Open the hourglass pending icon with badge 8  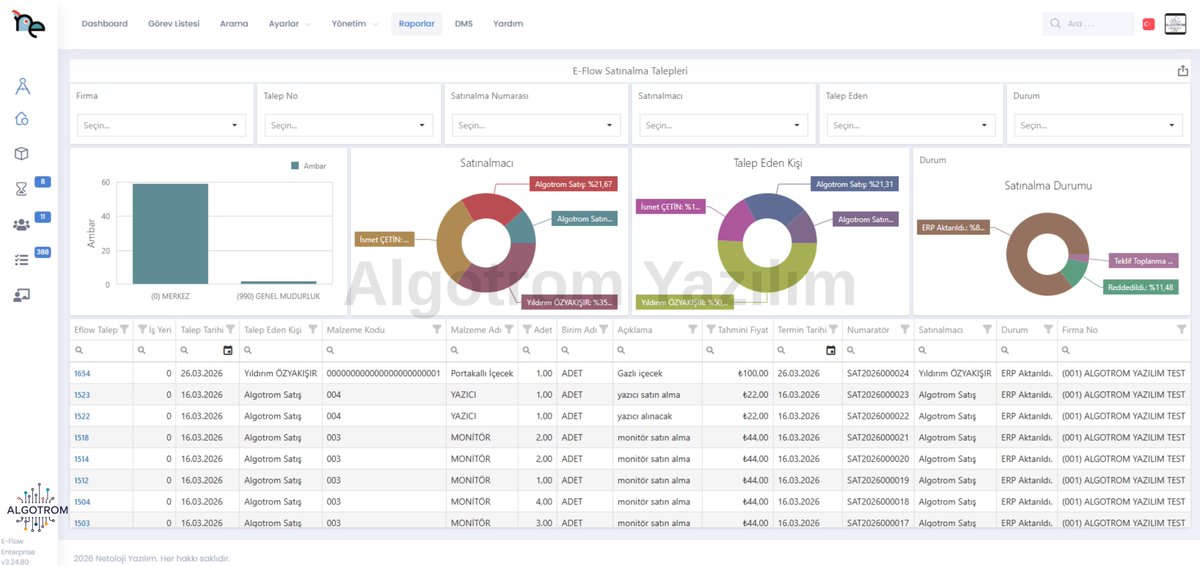[x=22, y=188]
